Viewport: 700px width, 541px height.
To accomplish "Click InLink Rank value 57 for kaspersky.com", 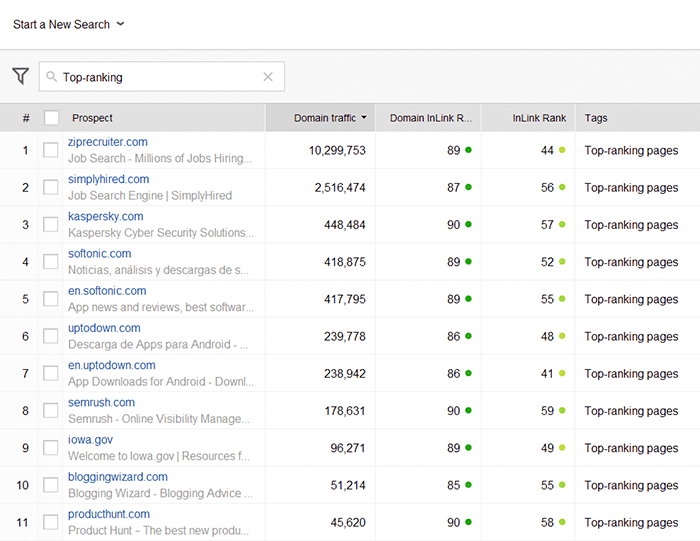I will tap(547, 225).
